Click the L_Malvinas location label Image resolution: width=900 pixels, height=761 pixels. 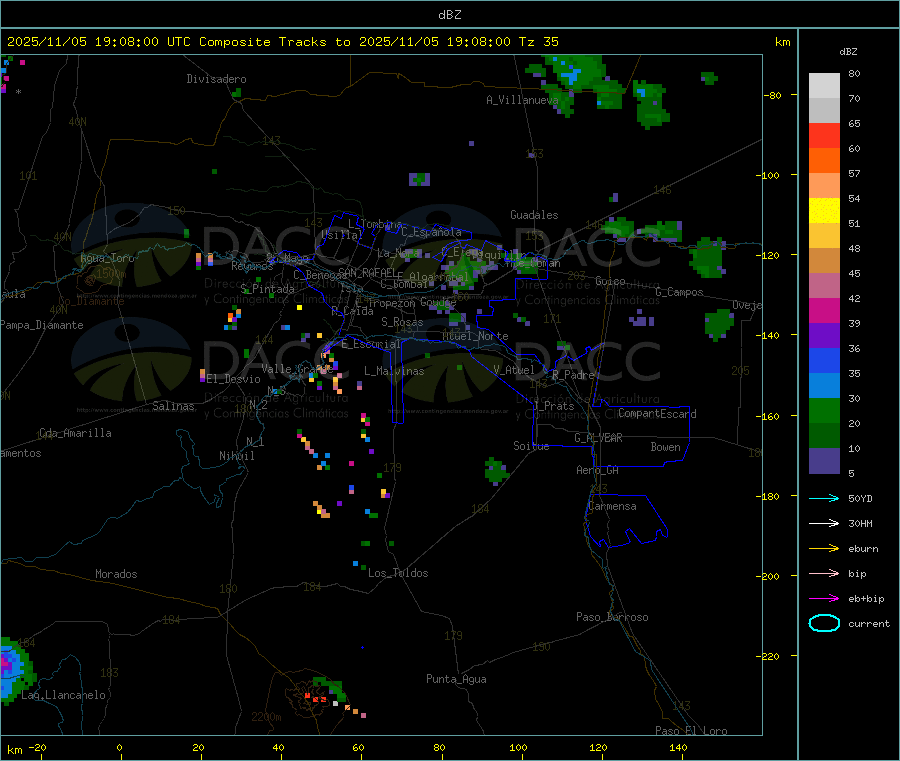pos(394,371)
